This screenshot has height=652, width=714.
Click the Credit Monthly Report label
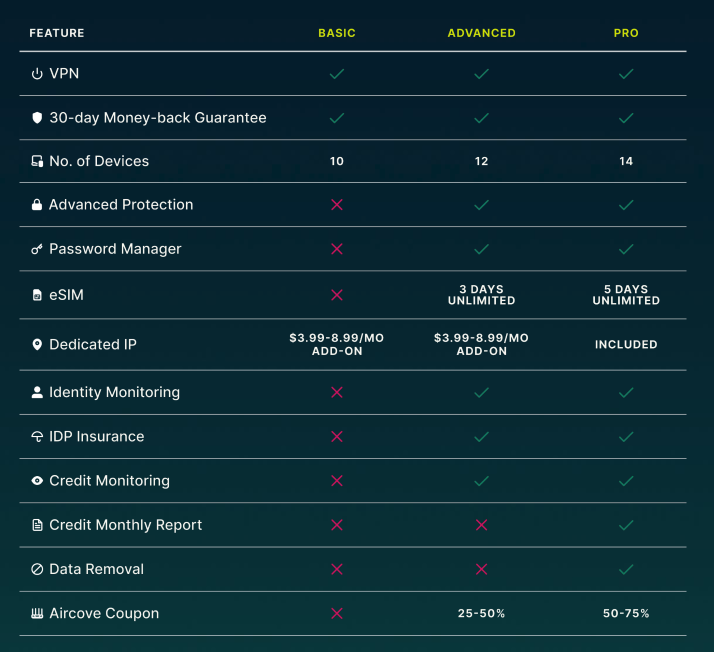click(x=126, y=525)
